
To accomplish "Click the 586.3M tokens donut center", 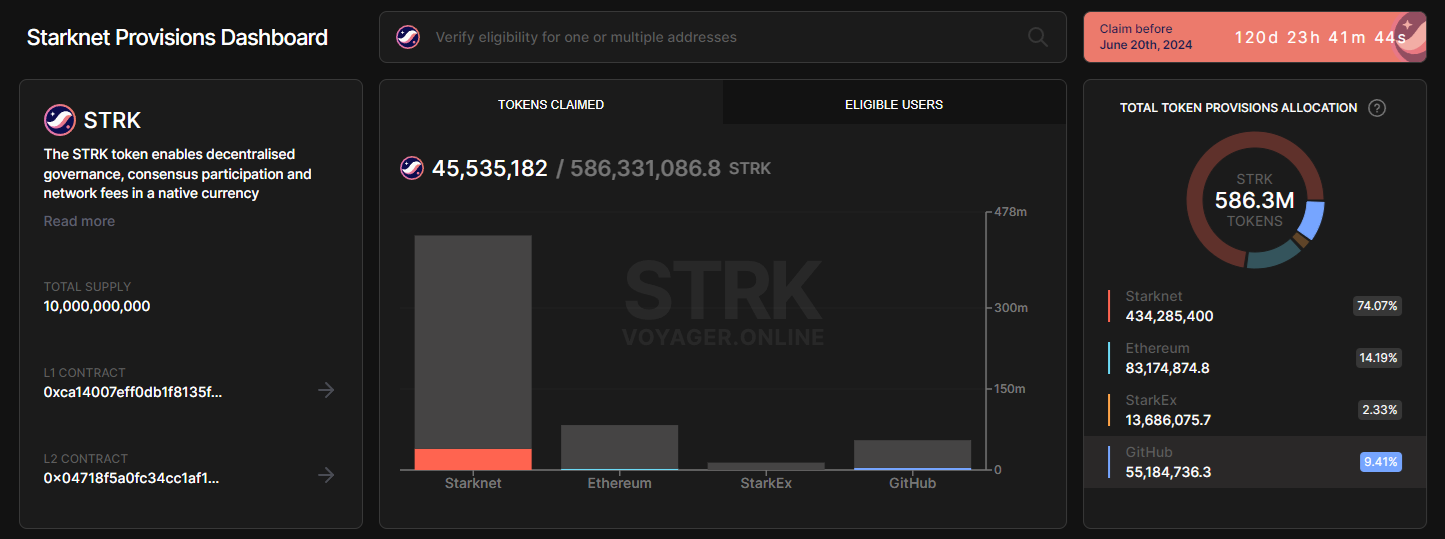I will (x=1255, y=200).
